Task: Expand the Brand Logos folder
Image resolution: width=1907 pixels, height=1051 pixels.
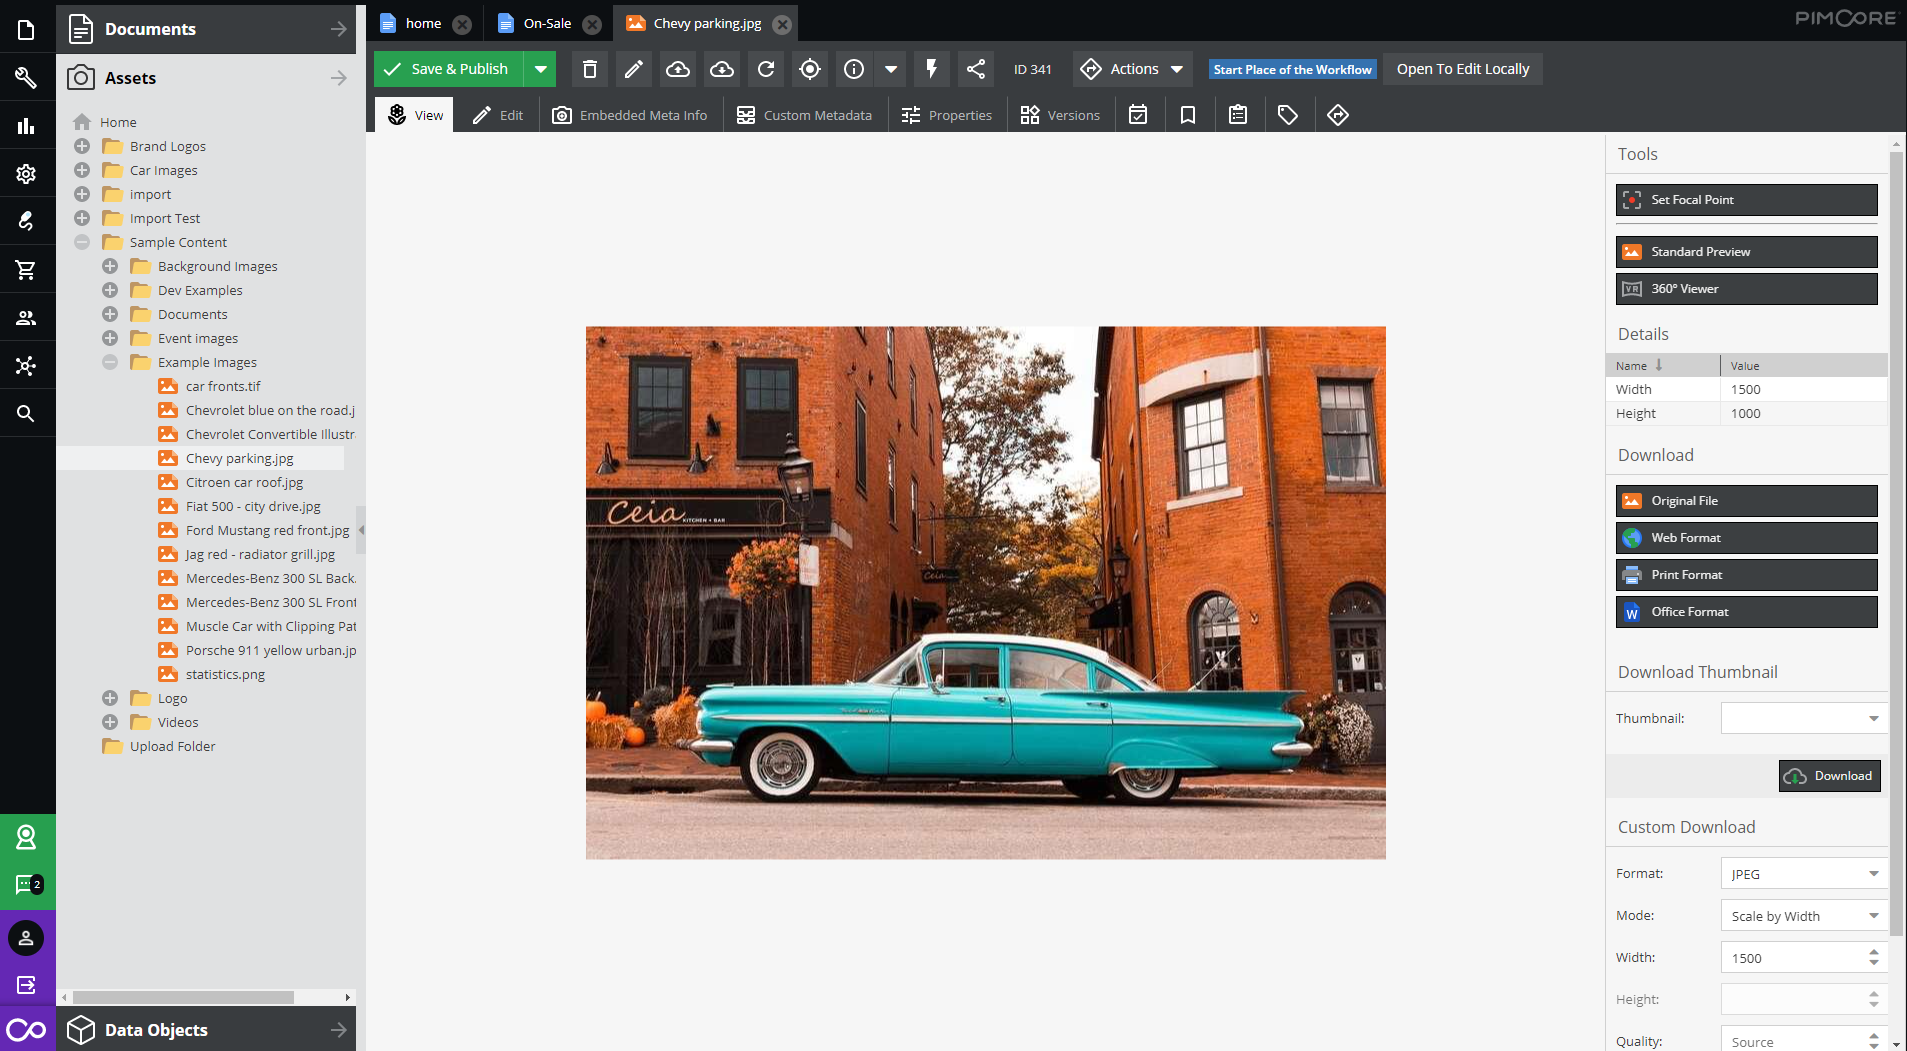Action: coord(82,146)
